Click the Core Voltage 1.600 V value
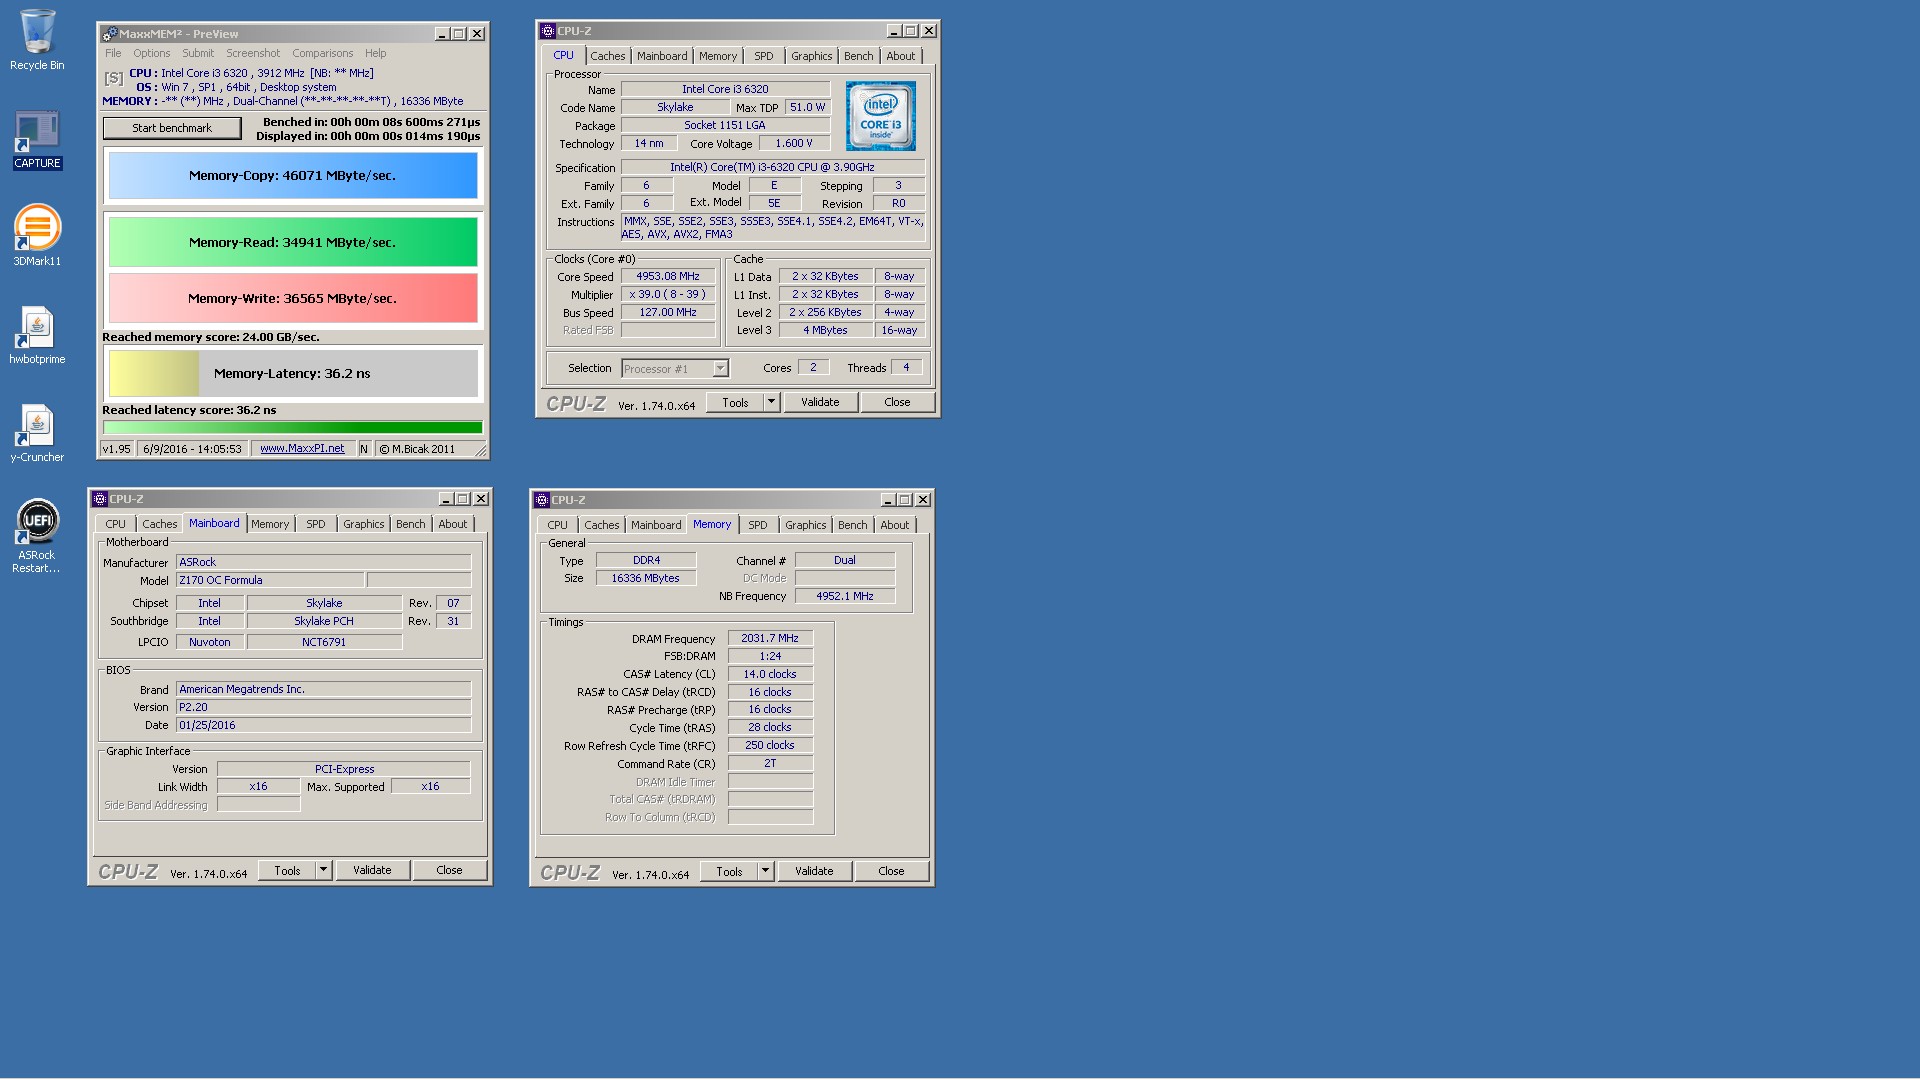 794,143
